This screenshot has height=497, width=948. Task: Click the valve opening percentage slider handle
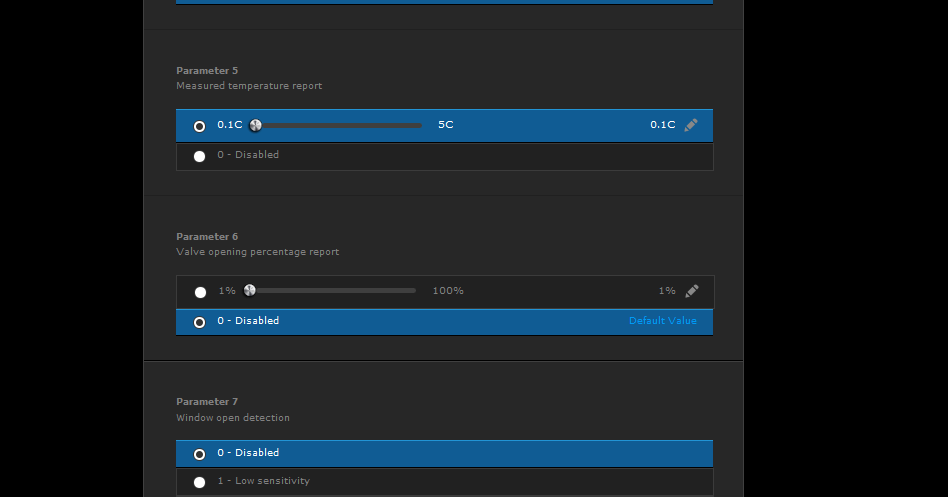coord(250,291)
